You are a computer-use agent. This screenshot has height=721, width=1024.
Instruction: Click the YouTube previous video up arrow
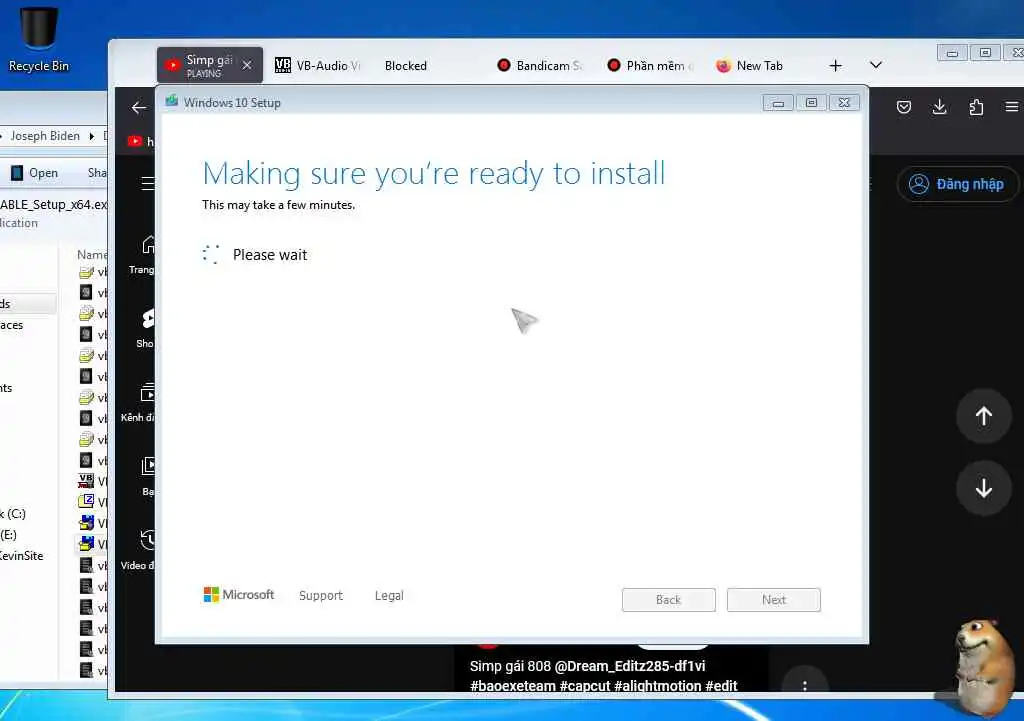pos(984,416)
